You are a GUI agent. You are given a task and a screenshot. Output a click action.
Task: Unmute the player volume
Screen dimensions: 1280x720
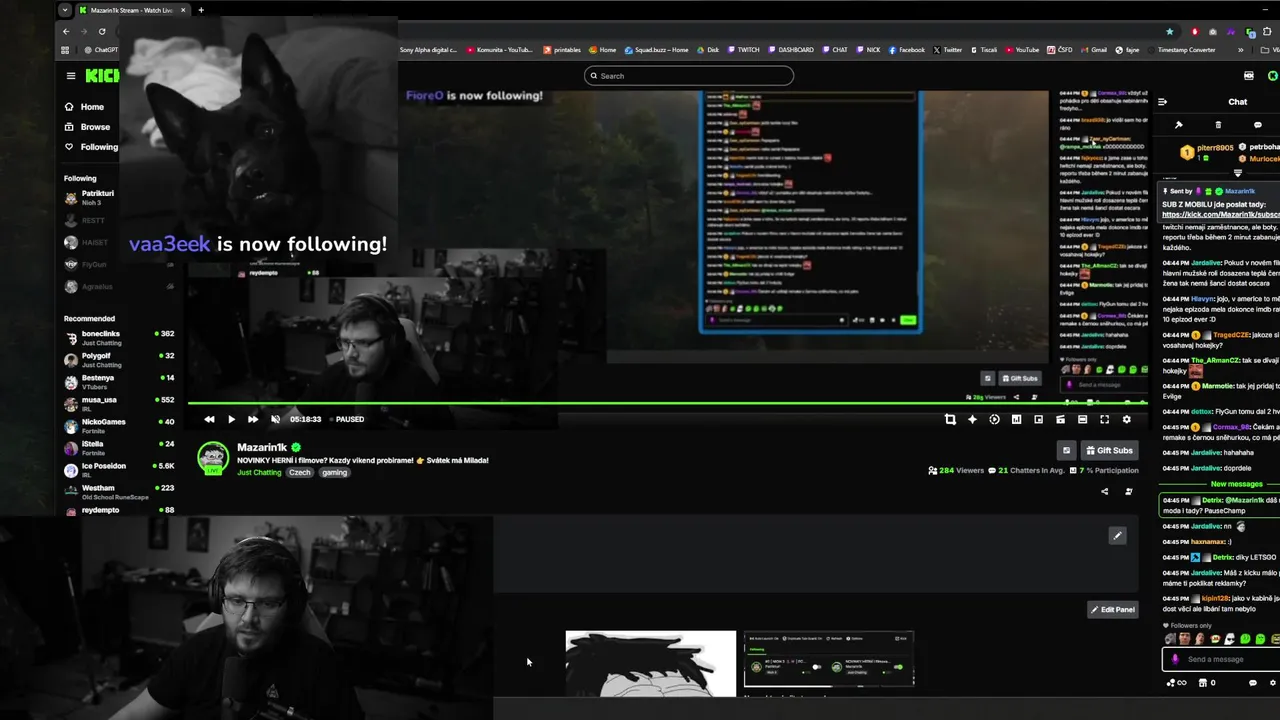pos(276,420)
